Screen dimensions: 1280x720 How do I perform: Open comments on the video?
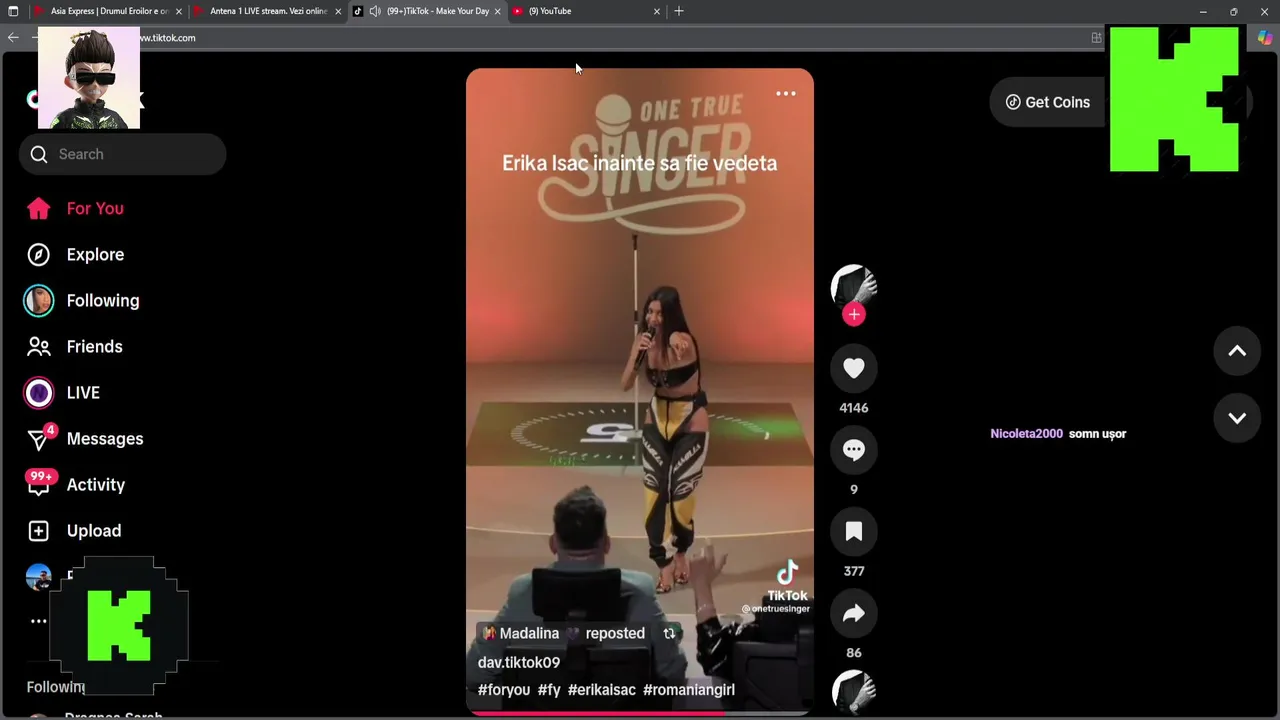point(853,450)
